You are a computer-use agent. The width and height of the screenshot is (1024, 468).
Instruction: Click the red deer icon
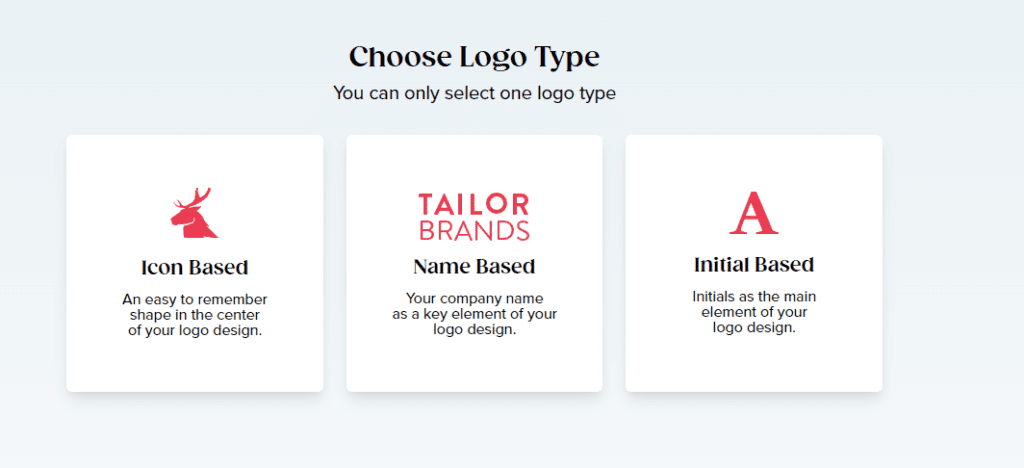click(x=194, y=218)
